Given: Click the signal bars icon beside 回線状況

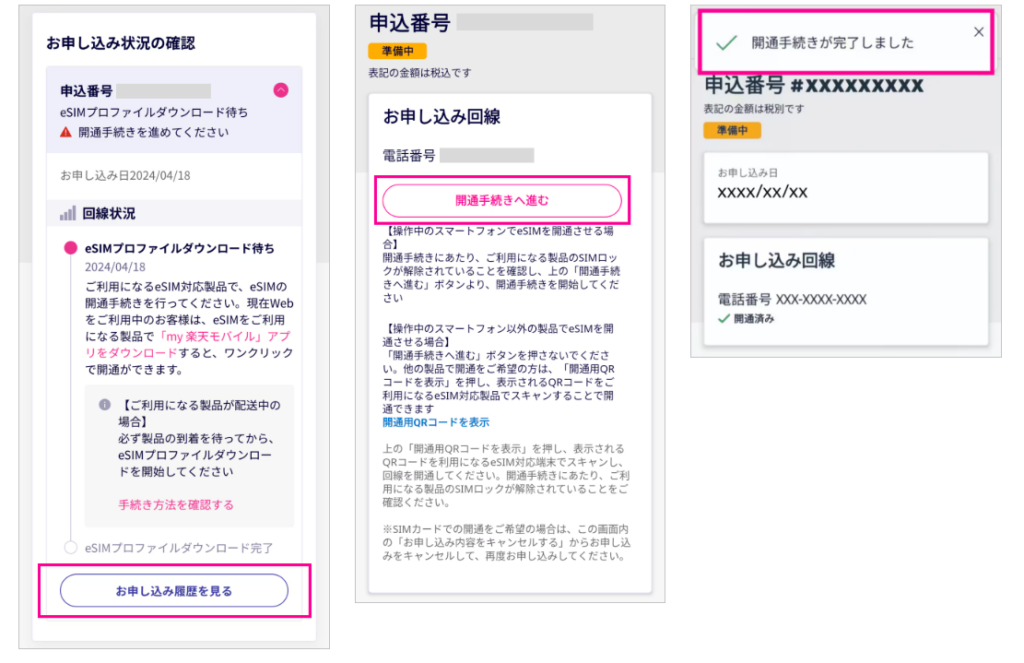Looking at the screenshot, I should pyautogui.click(x=68, y=214).
